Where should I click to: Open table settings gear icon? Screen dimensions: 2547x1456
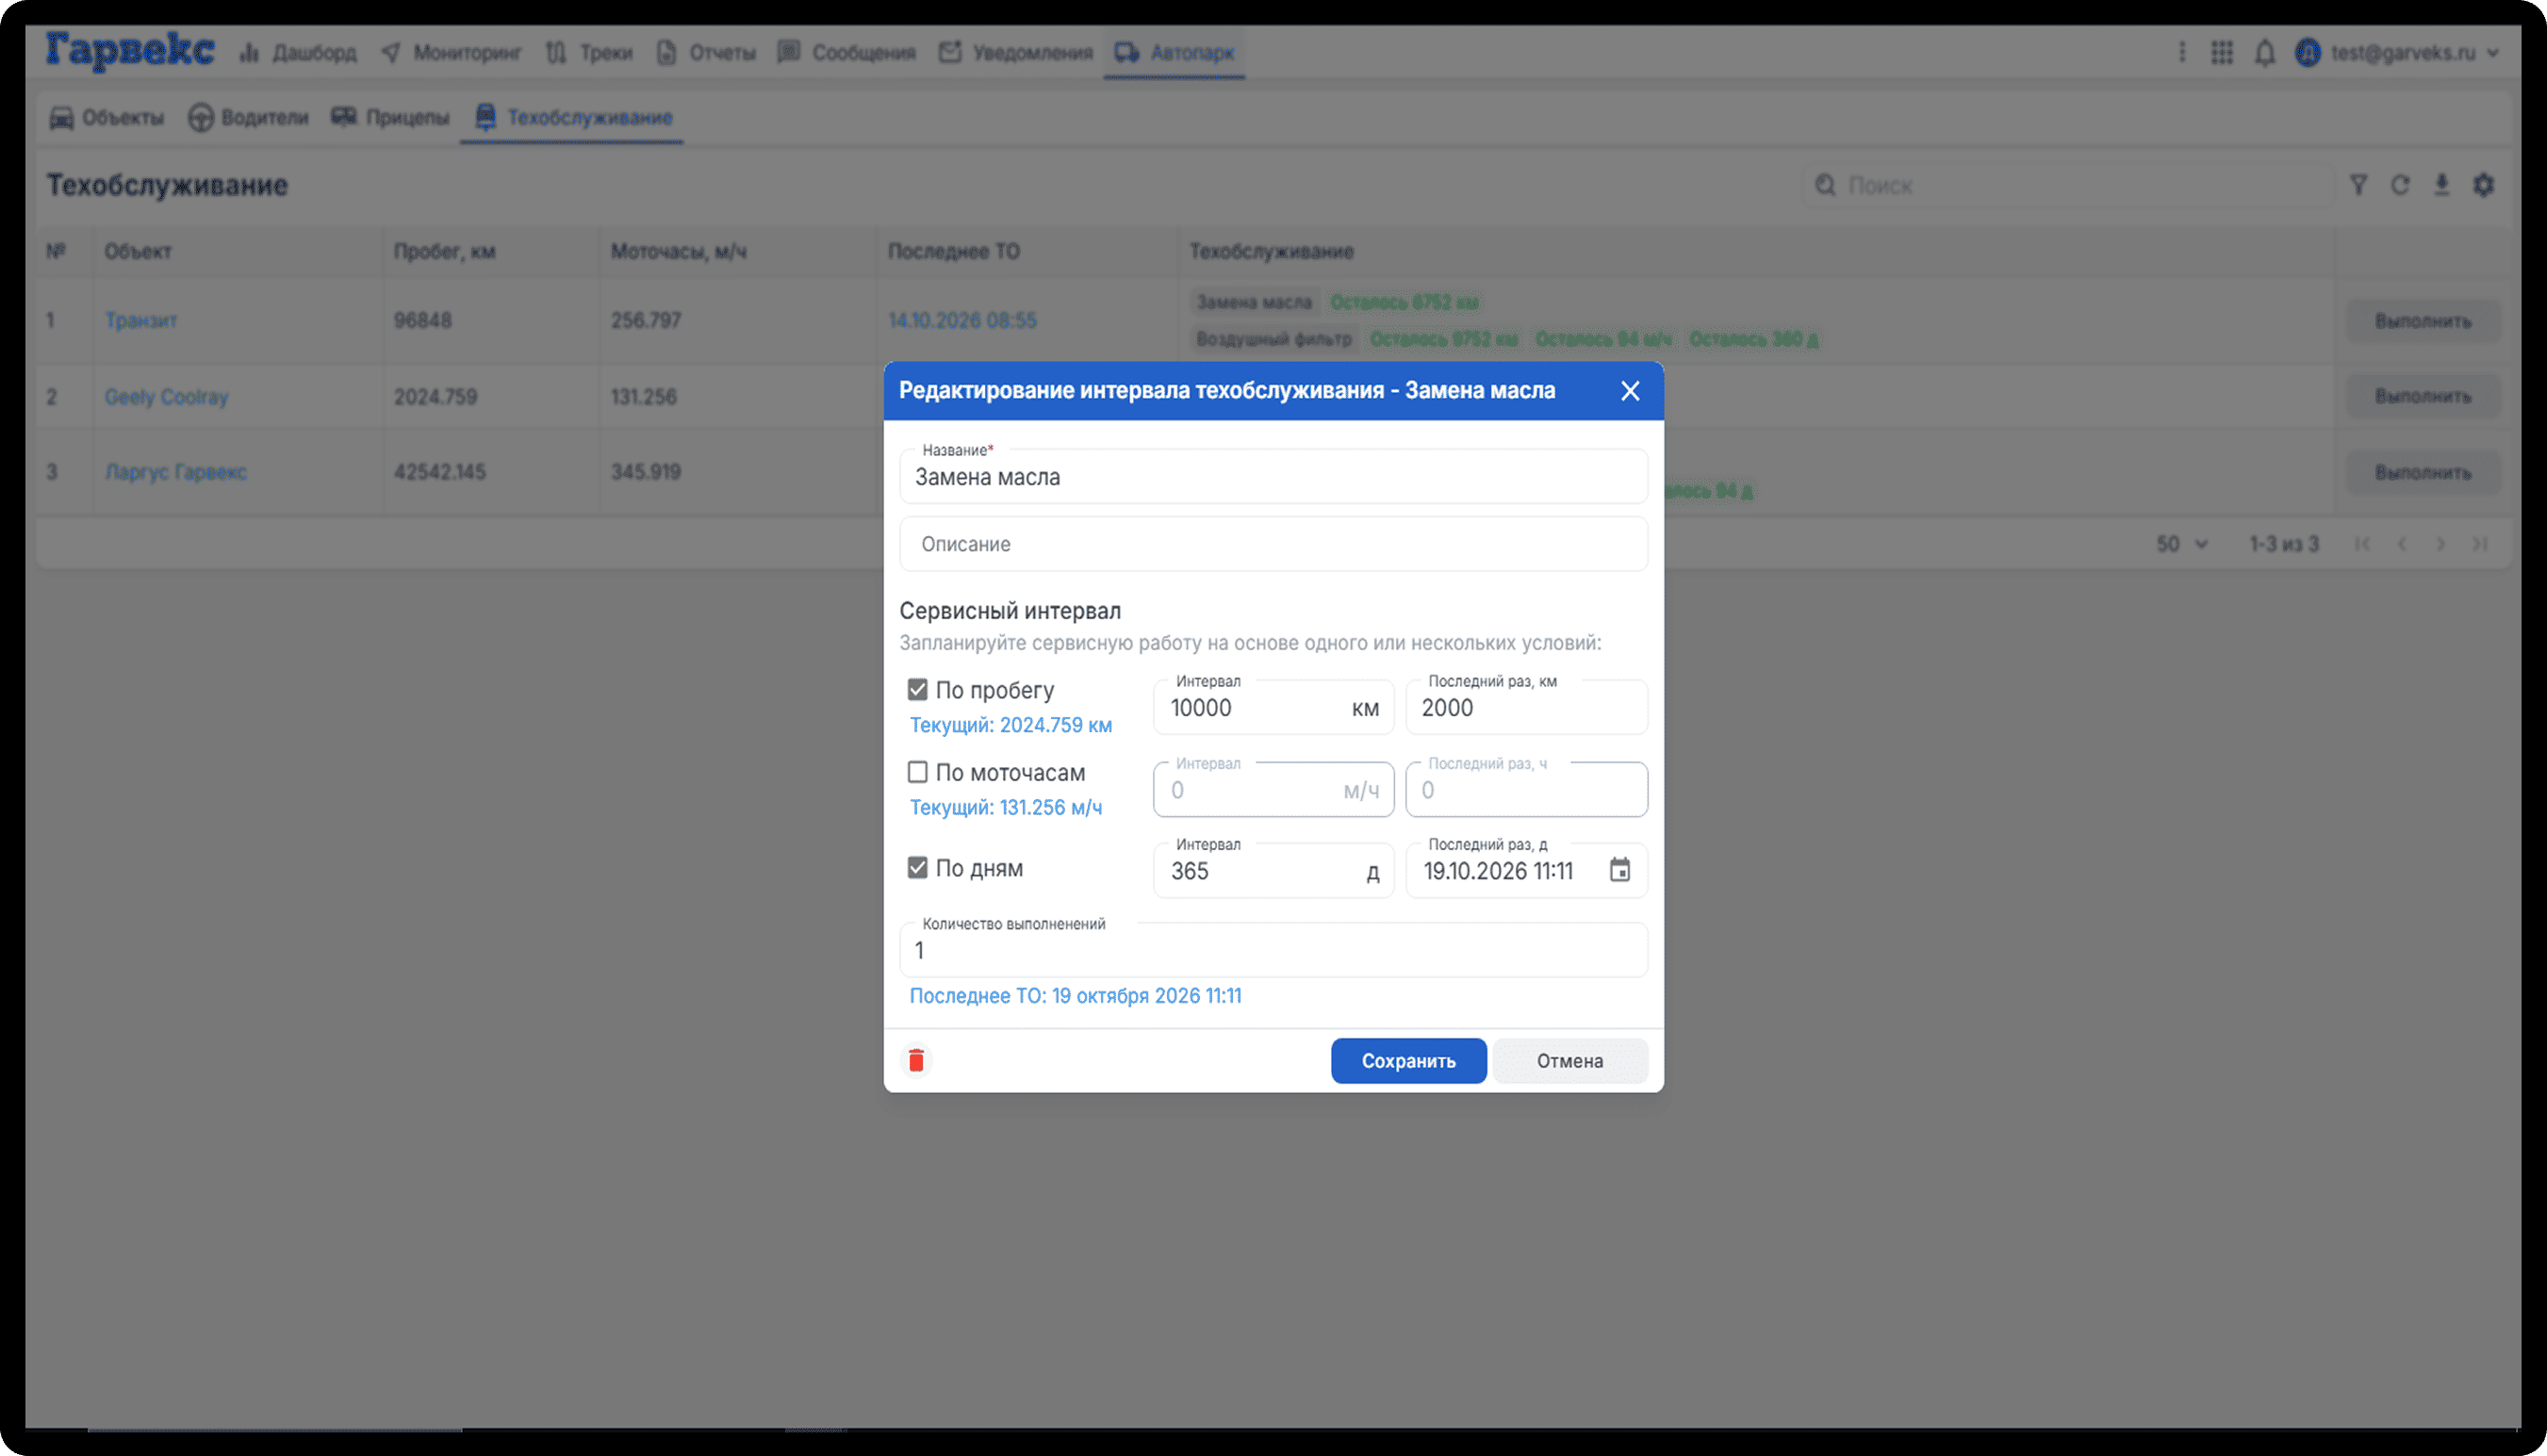pos(2483,185)
